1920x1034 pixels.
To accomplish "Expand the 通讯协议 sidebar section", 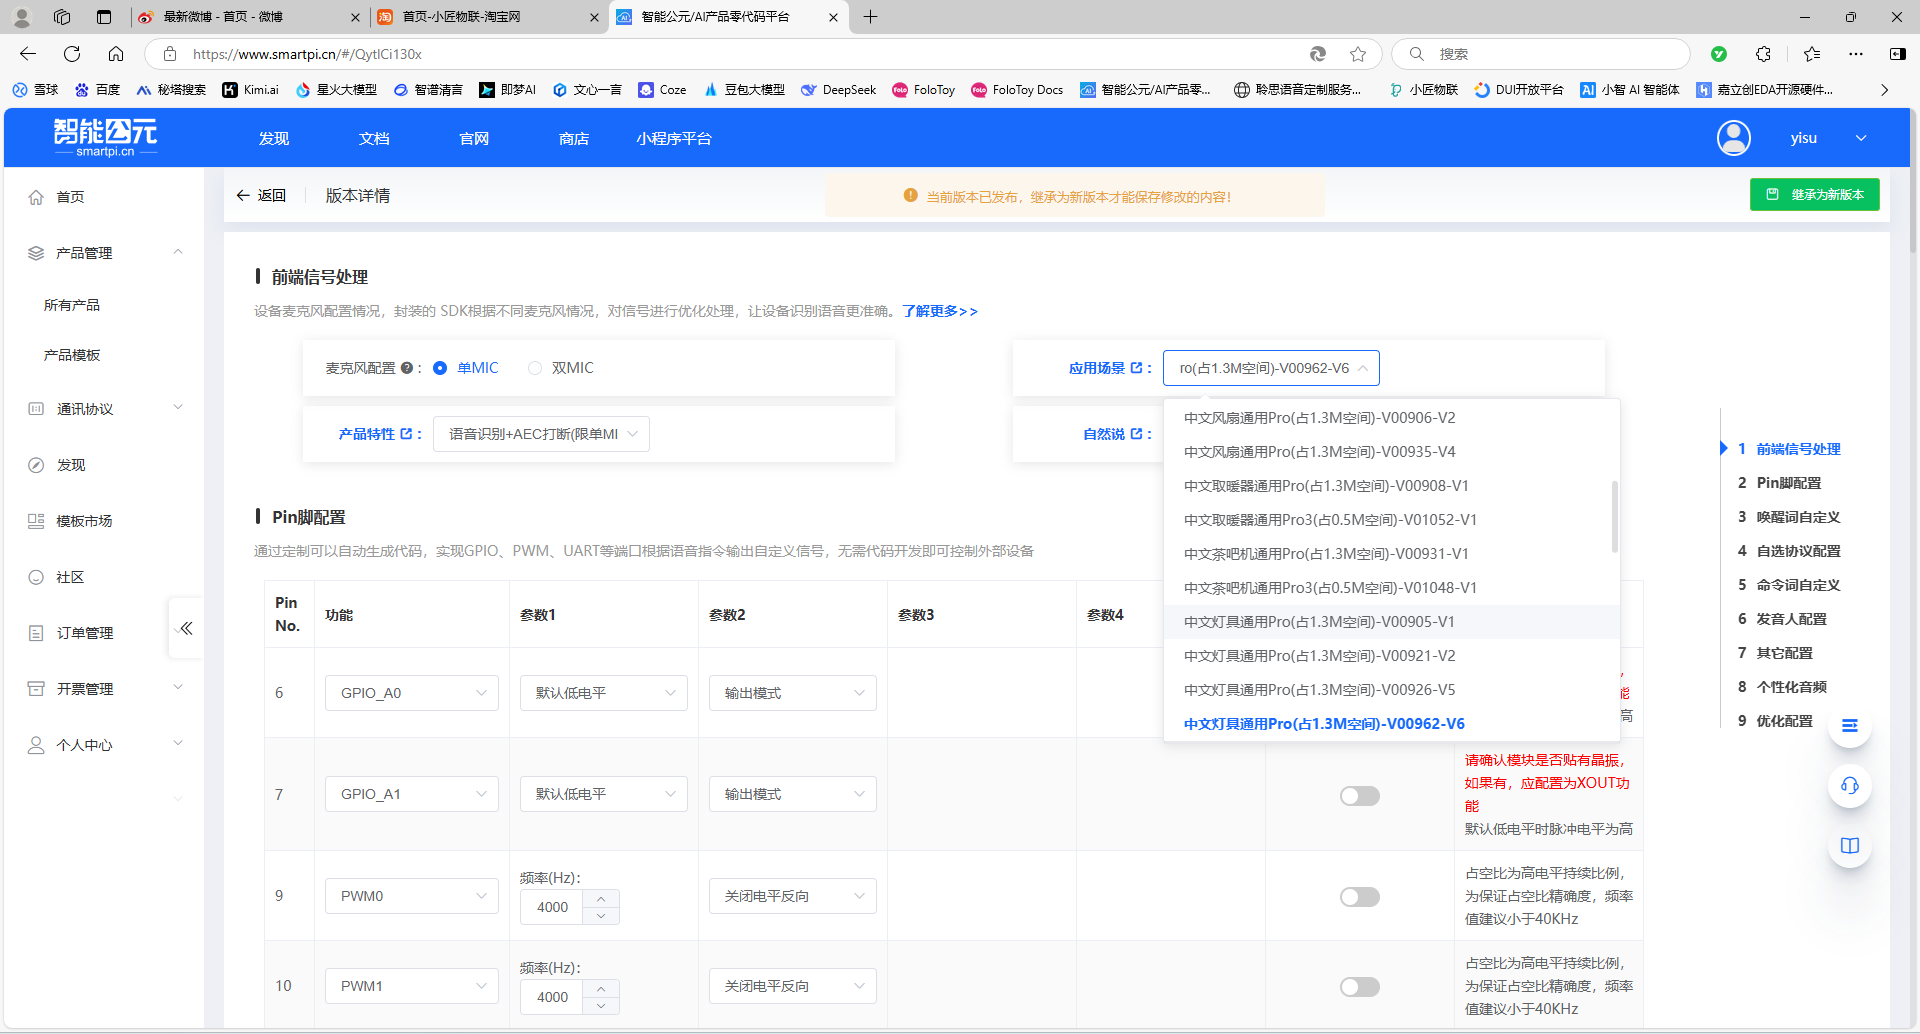I will 105,408.
